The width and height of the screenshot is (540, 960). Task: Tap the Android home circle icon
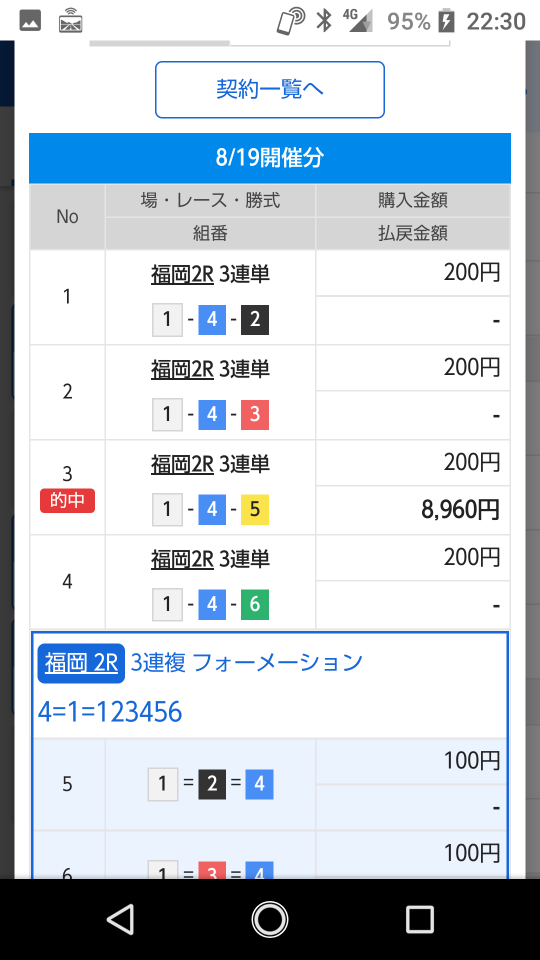click(269, 919)
